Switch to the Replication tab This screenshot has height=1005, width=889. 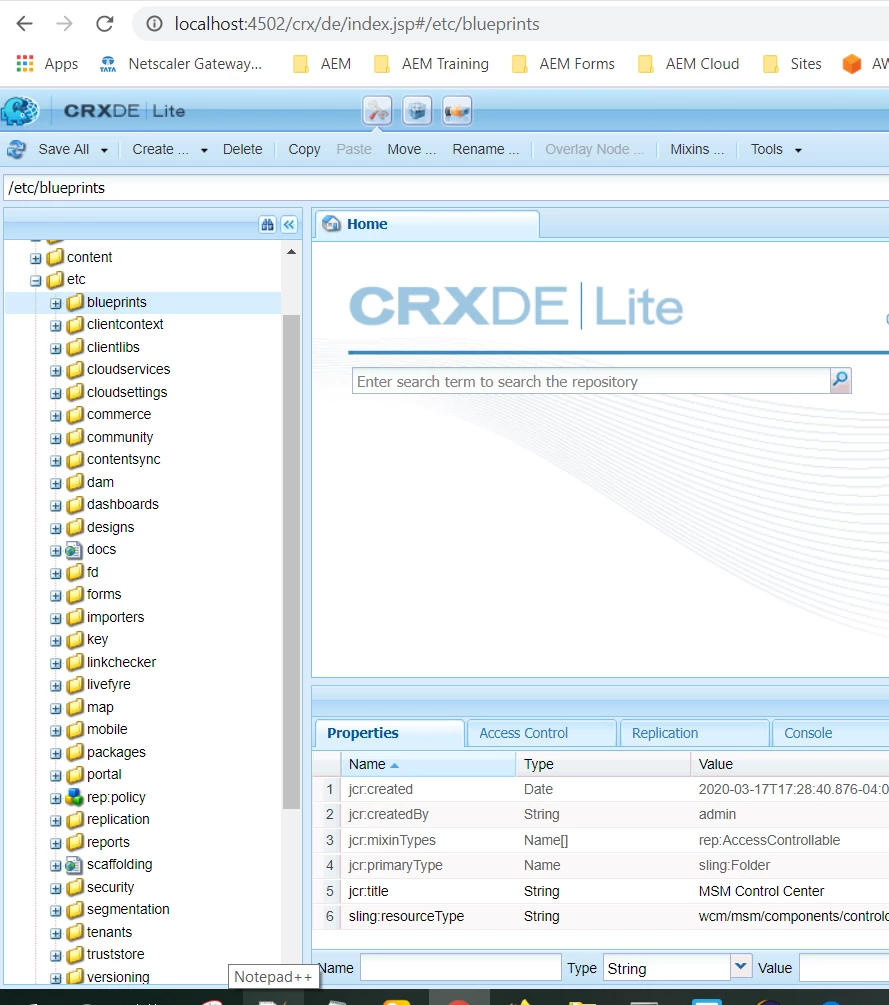(x=694, y=733)
